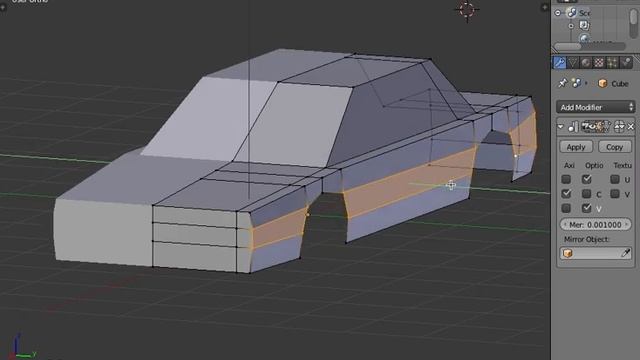Open the Texture checkerboard tab
This screenshot has width=640, height=360.
click(599, 62)
